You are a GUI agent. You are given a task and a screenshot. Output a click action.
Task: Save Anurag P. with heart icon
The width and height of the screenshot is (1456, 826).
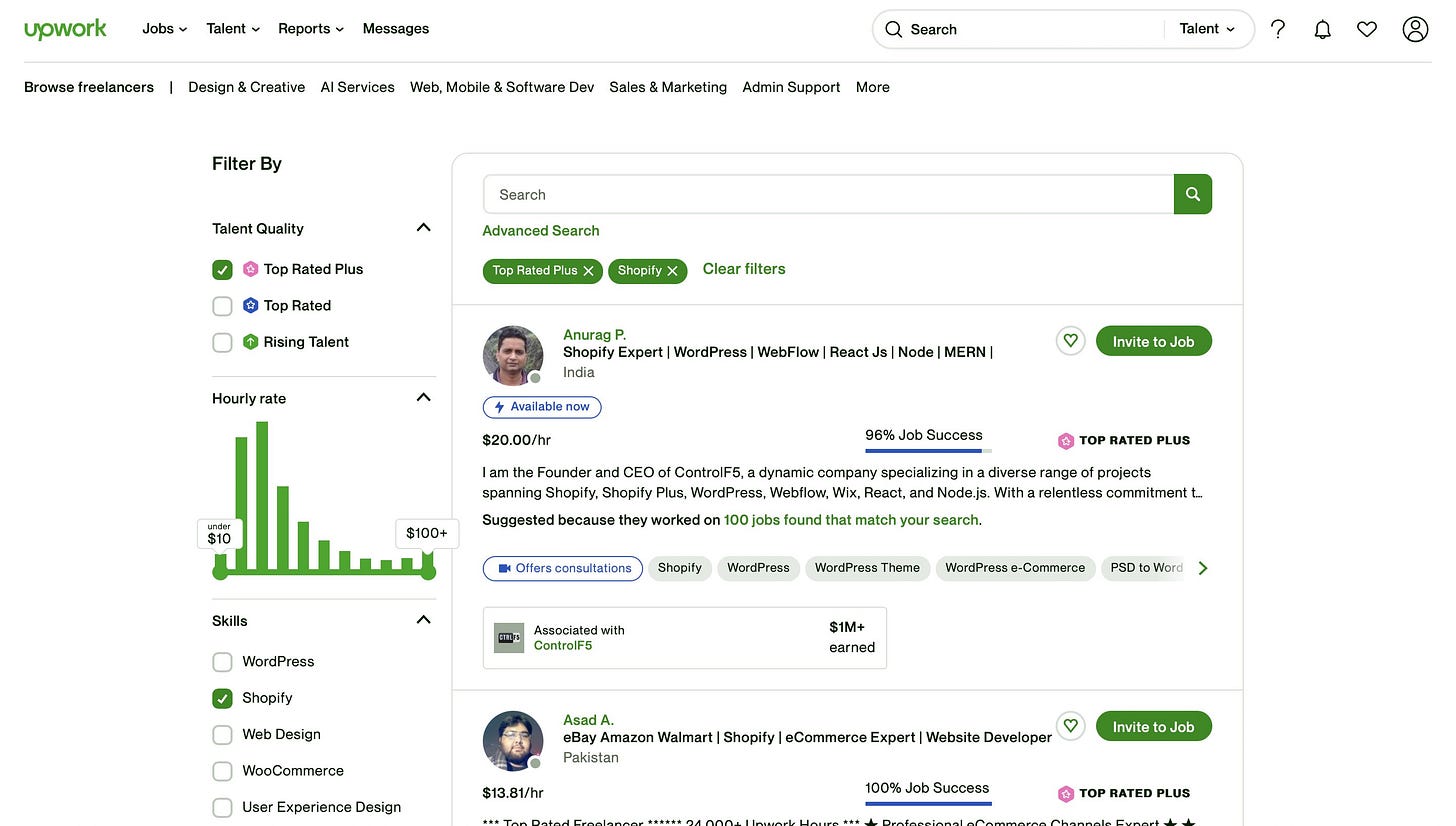(x=1070, y=341)
